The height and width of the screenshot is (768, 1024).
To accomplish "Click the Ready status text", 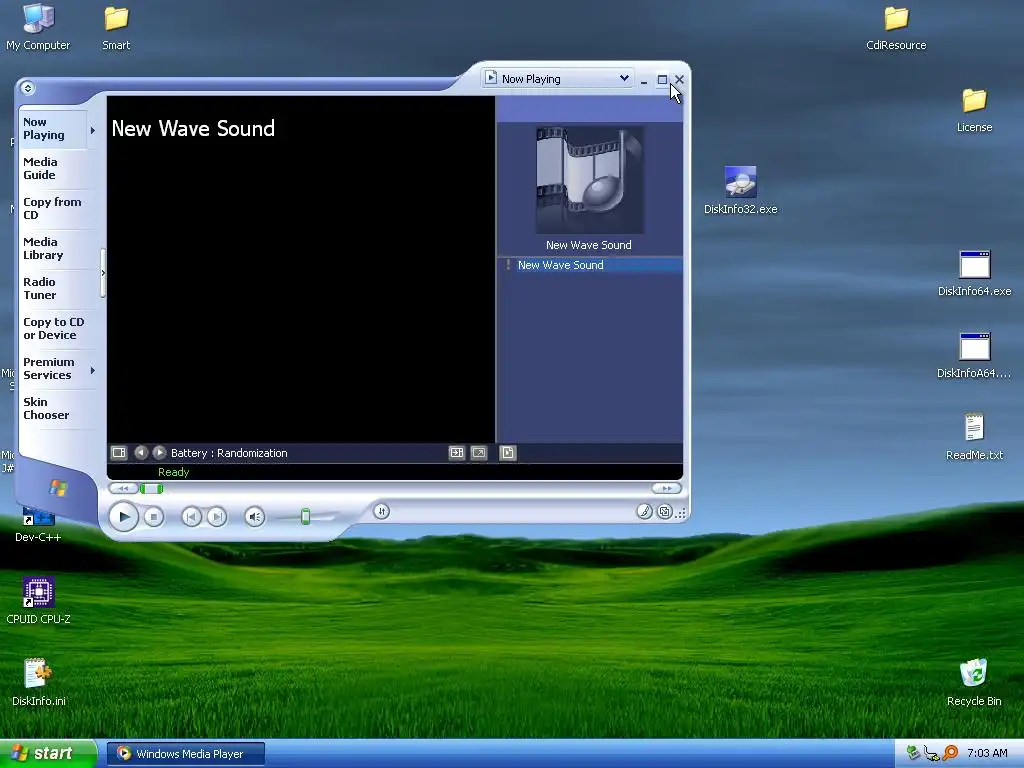I will [x=173, y=472].
